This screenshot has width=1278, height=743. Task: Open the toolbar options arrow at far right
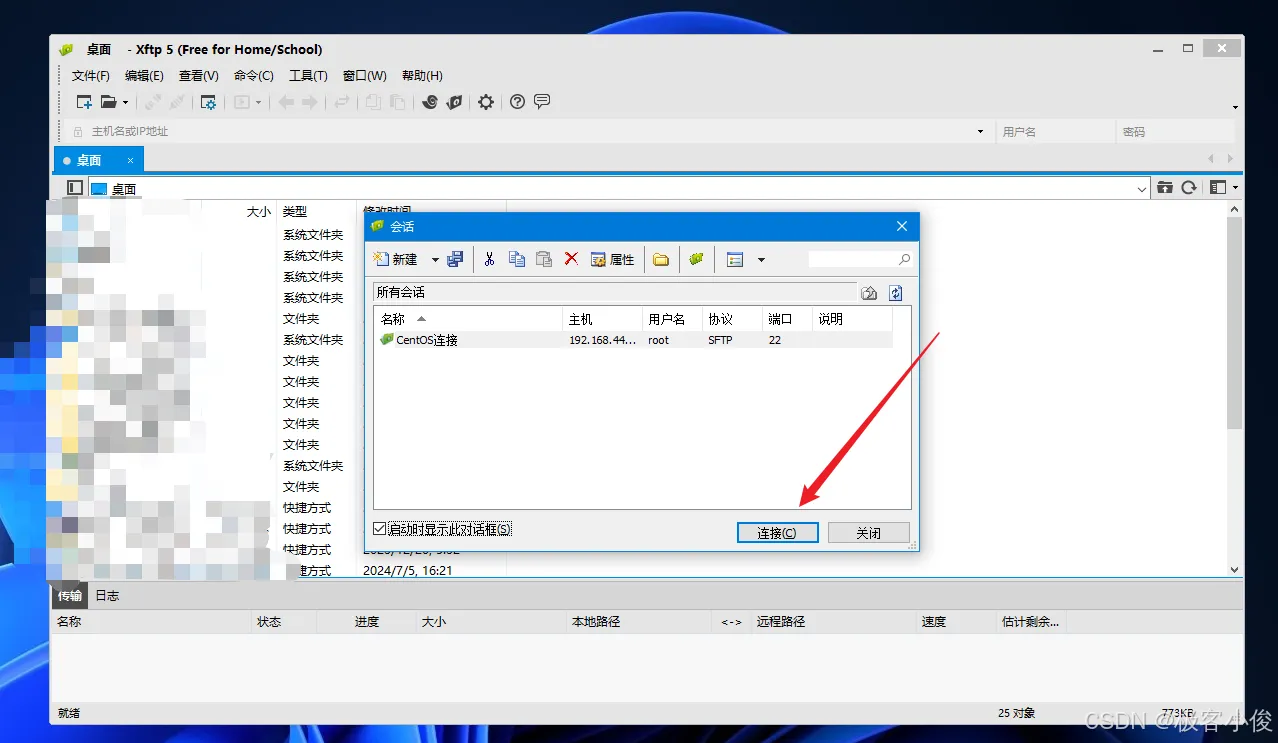pos(1235,107)
